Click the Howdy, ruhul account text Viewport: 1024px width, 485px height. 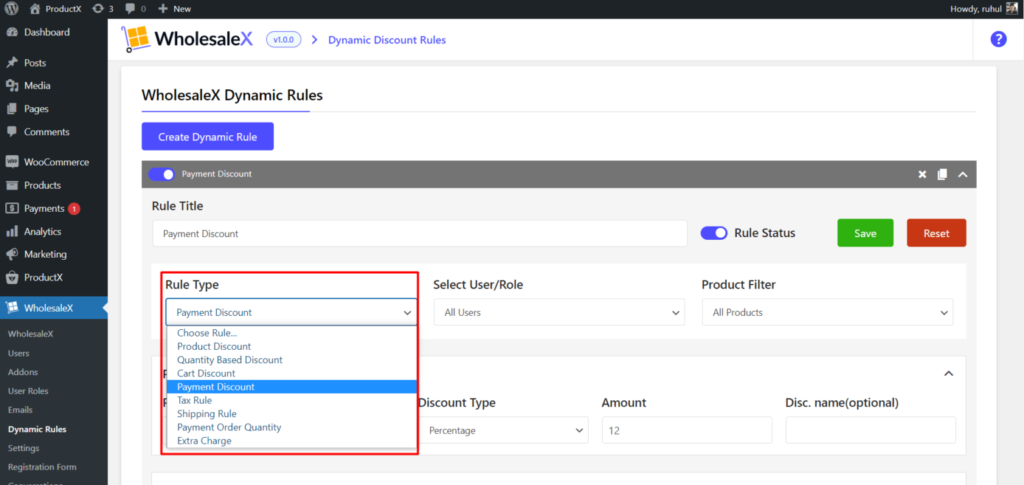[x=976, y=9]
